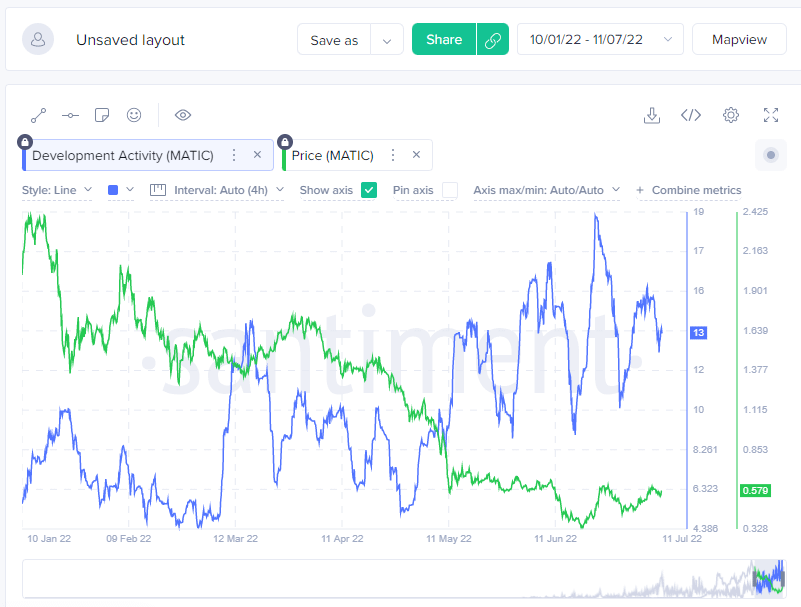Select the Price (MATIC) metric tab
The width and height of the screenshot is (801, 607).
pos(332,155)
